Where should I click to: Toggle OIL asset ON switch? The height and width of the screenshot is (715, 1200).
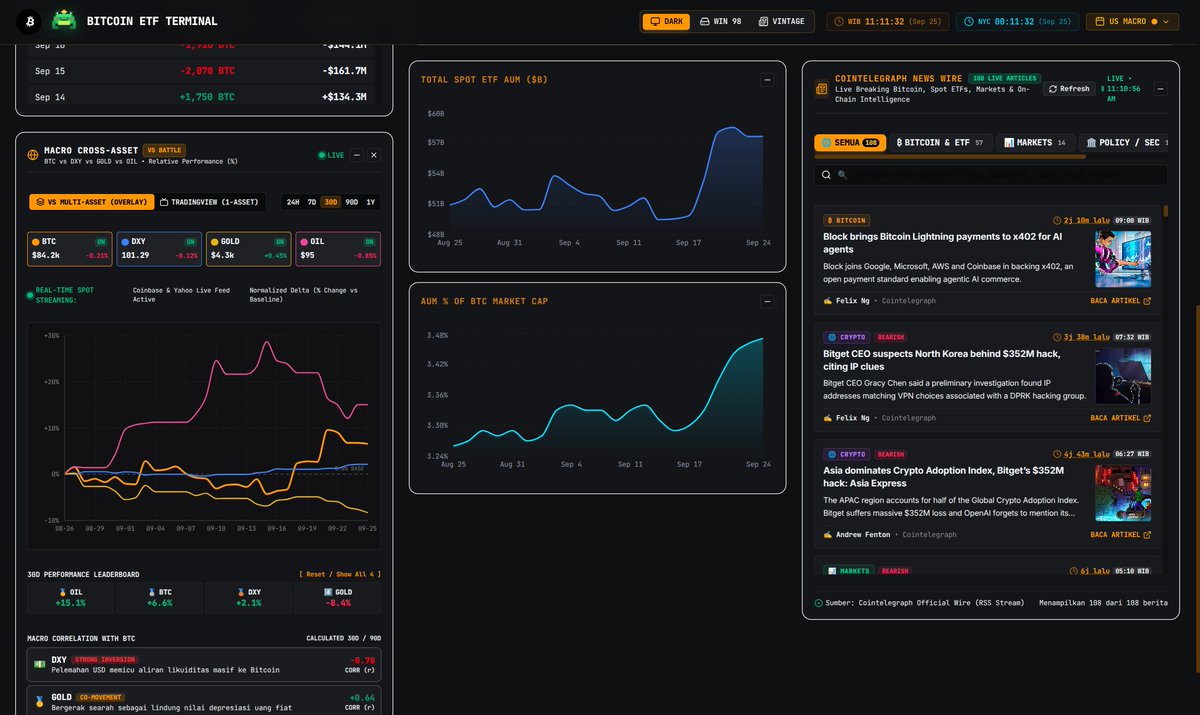(x=369, y=241)
